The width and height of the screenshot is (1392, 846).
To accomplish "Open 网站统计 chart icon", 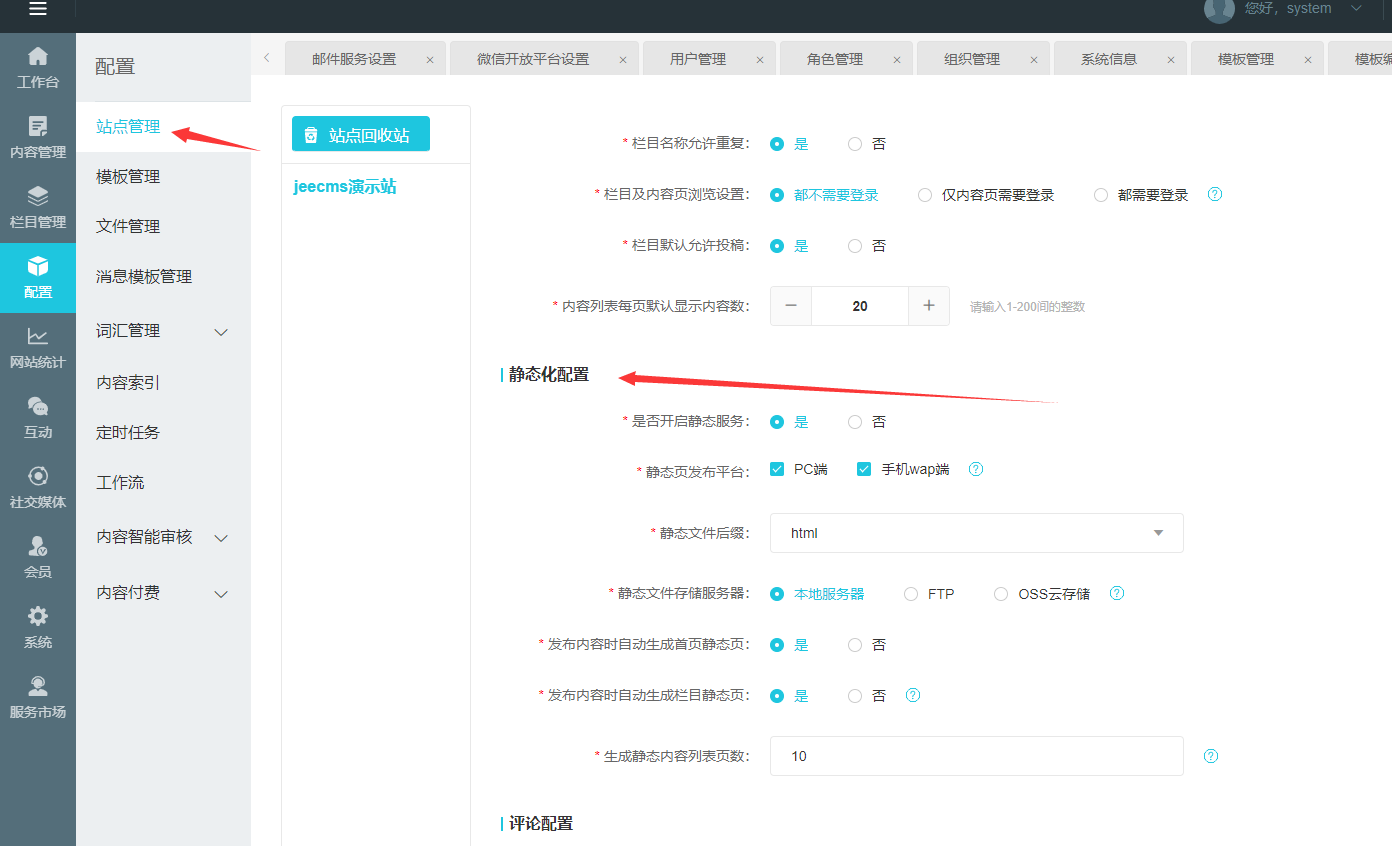I will [x=38, y=336].
